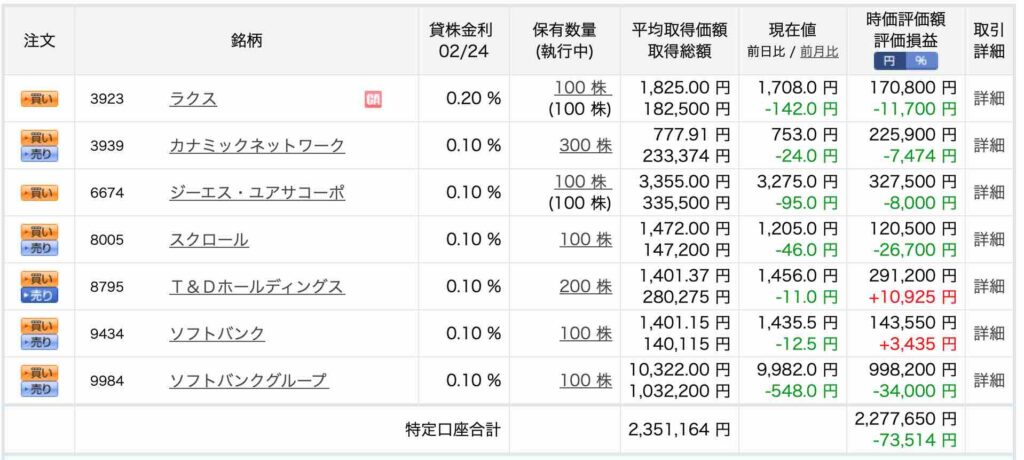Switch price change to 前月比
The width and height of the screenshot is (1024, 460).
pyautogui.click(x=819, y=52)
